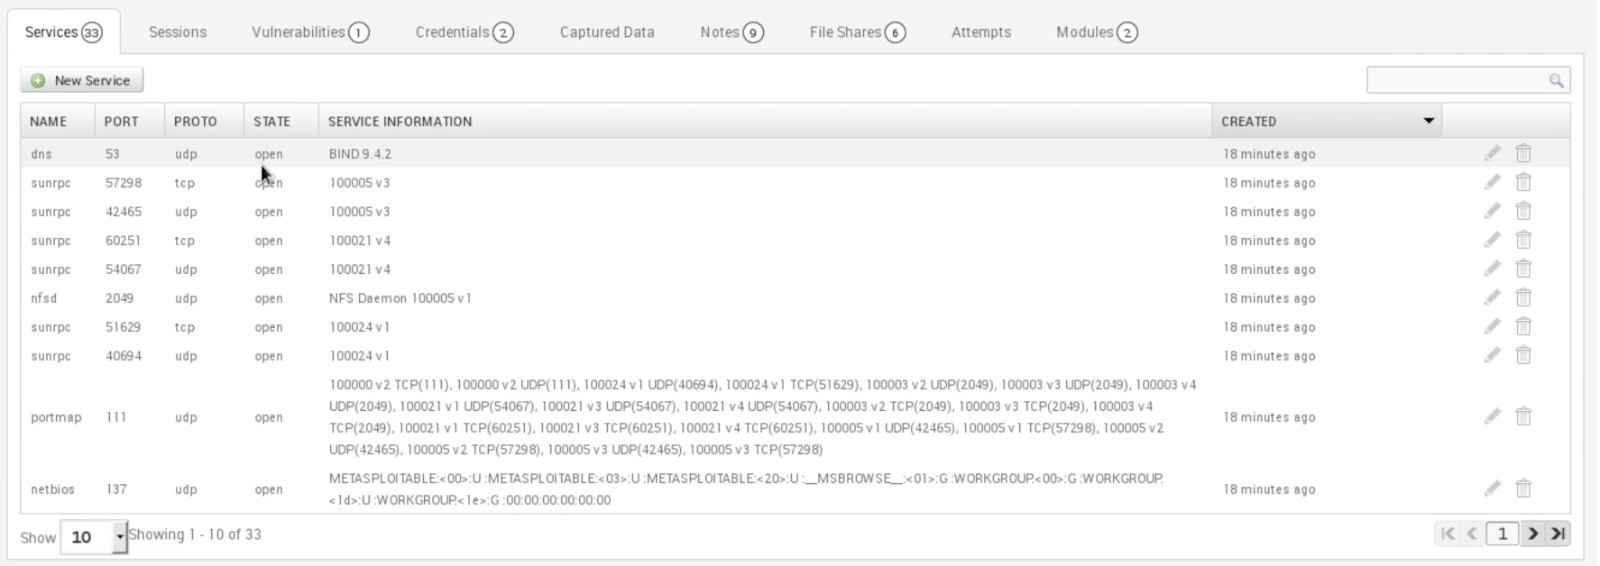
Task: Open the File Shares tab
Action: (857, 32)
